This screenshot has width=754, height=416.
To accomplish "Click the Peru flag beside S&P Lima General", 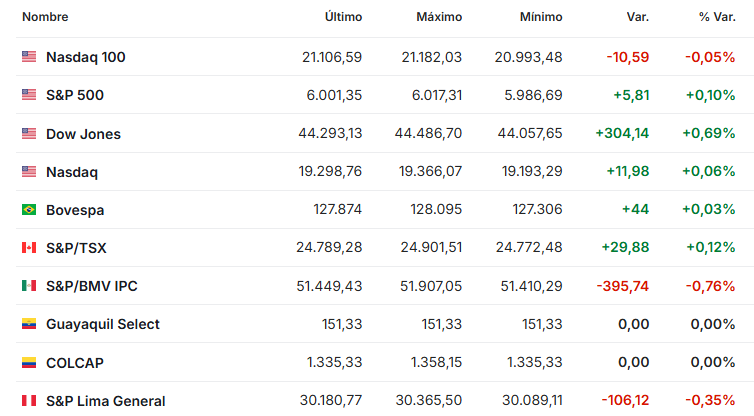I will (x=29, y=401).
